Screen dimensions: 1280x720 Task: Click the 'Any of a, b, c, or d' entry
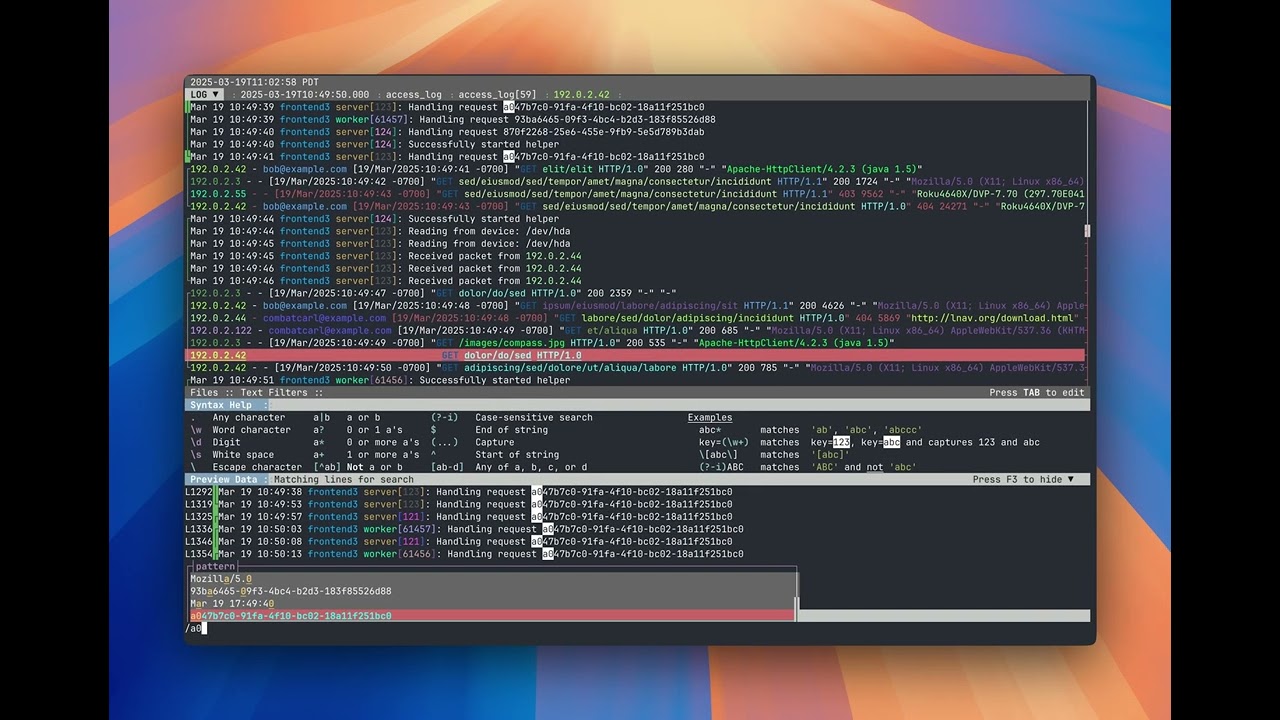tap(509, 467)
